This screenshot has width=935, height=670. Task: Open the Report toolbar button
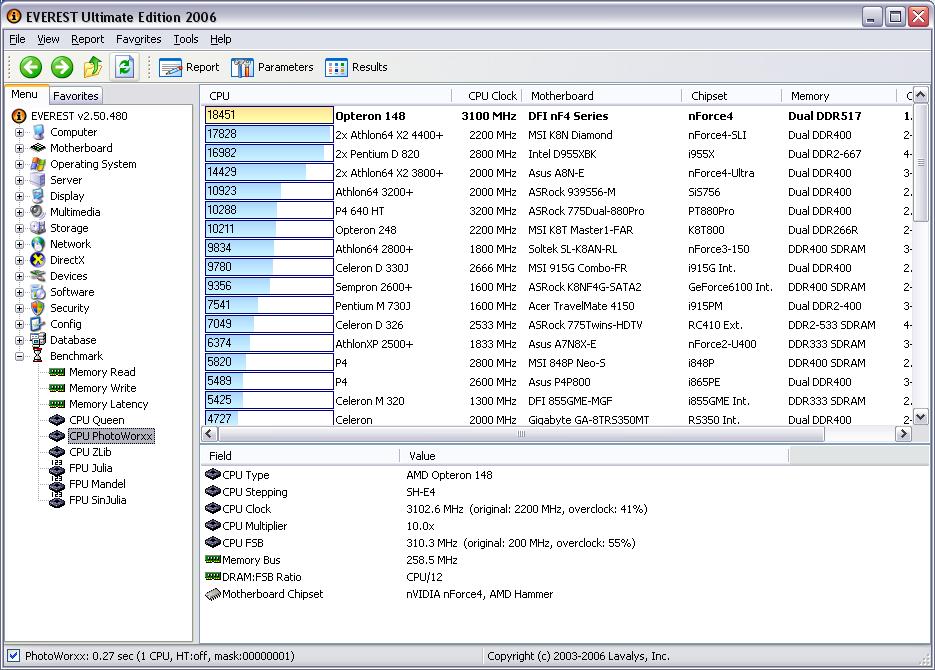[189, 67]
